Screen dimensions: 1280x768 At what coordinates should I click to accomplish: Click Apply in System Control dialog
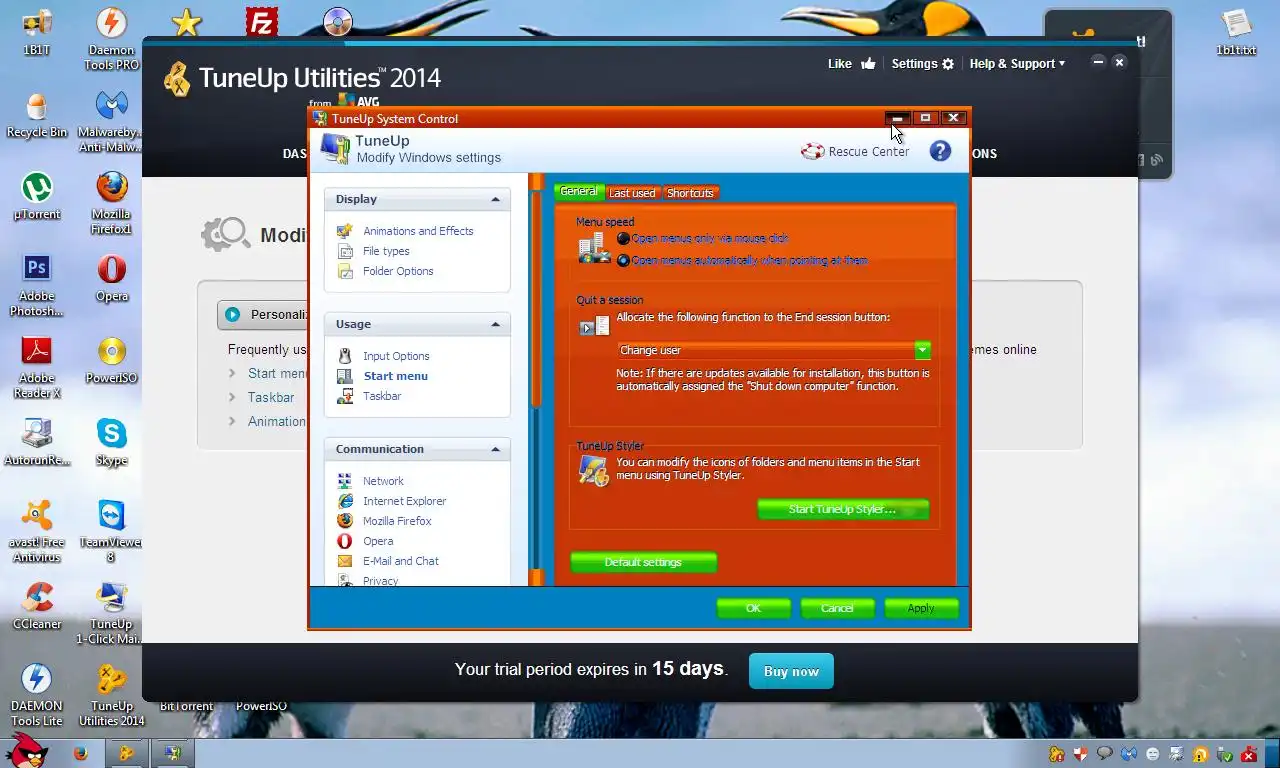click(921, 608)
